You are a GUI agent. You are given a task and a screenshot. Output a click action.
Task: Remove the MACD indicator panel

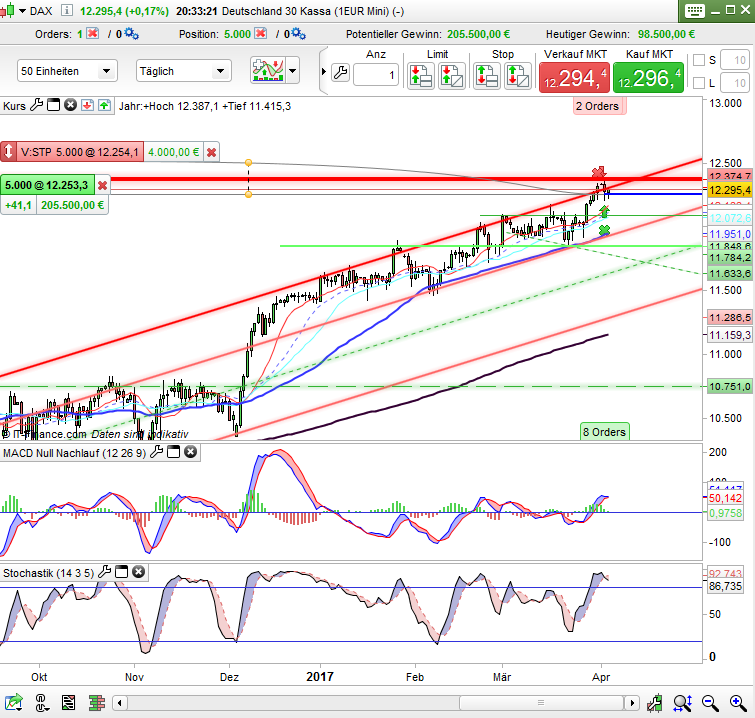[x=191, y=452]
